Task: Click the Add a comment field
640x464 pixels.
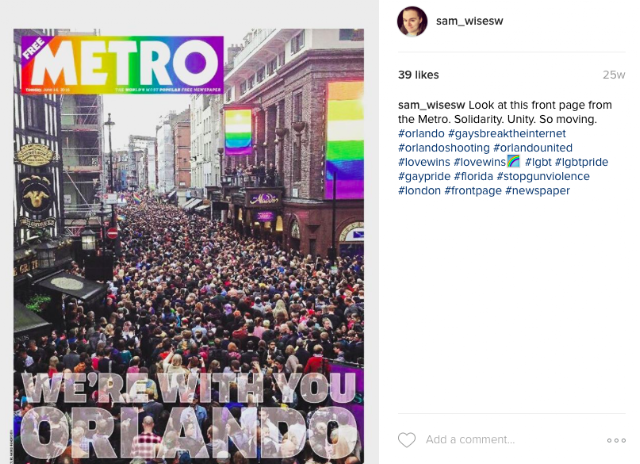Action: 470,440
